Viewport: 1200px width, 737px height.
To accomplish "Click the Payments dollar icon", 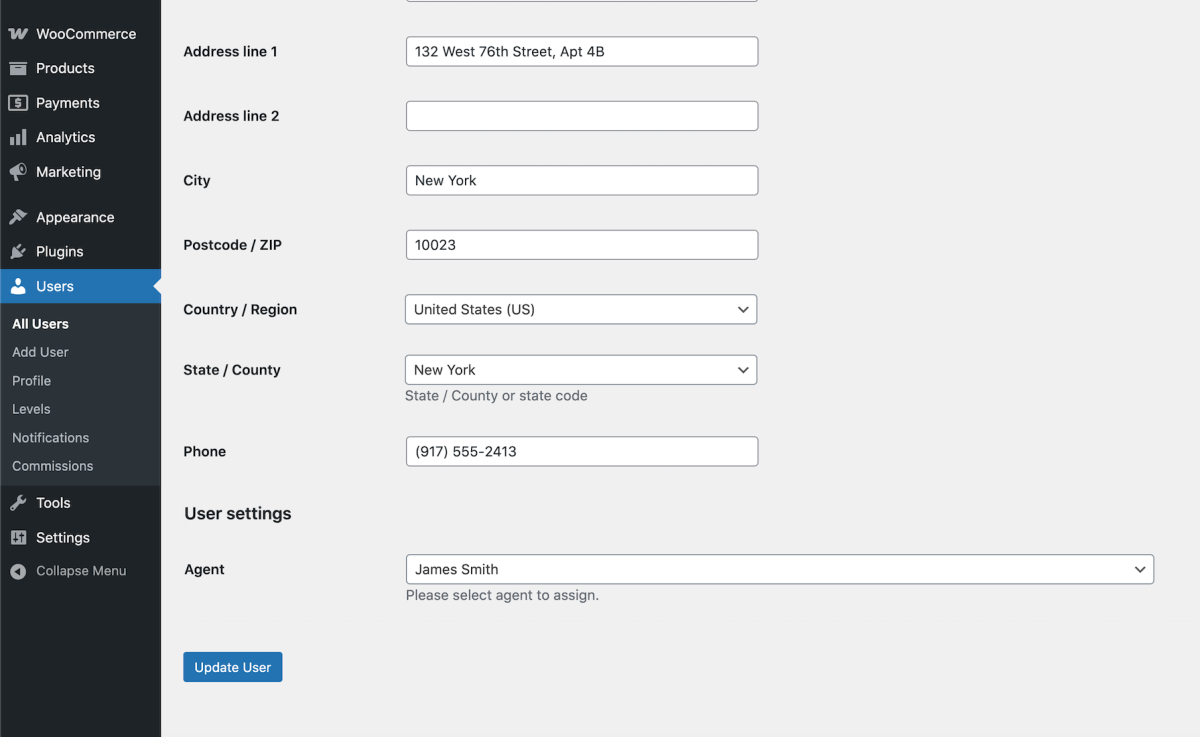I will (x=18, y=103).
